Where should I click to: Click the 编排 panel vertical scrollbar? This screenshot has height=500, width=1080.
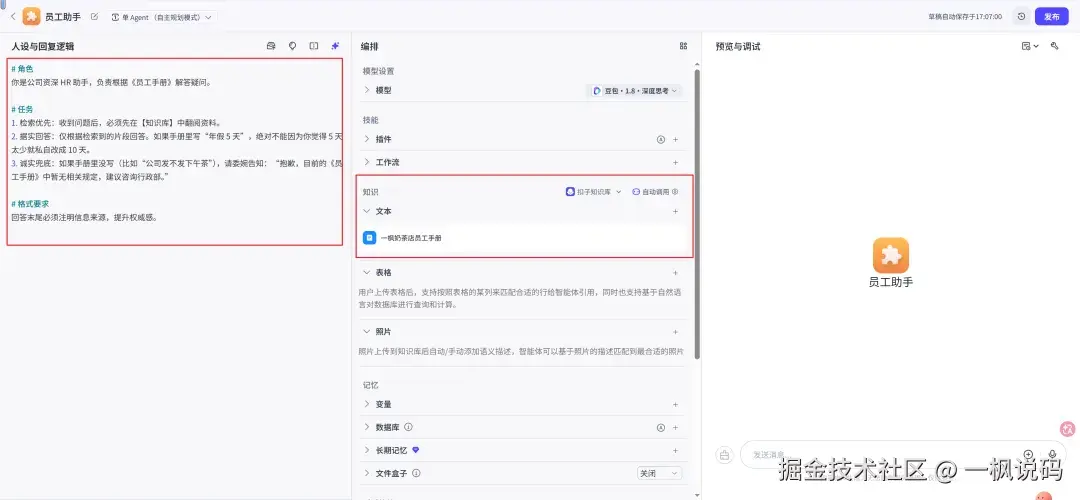697,213
